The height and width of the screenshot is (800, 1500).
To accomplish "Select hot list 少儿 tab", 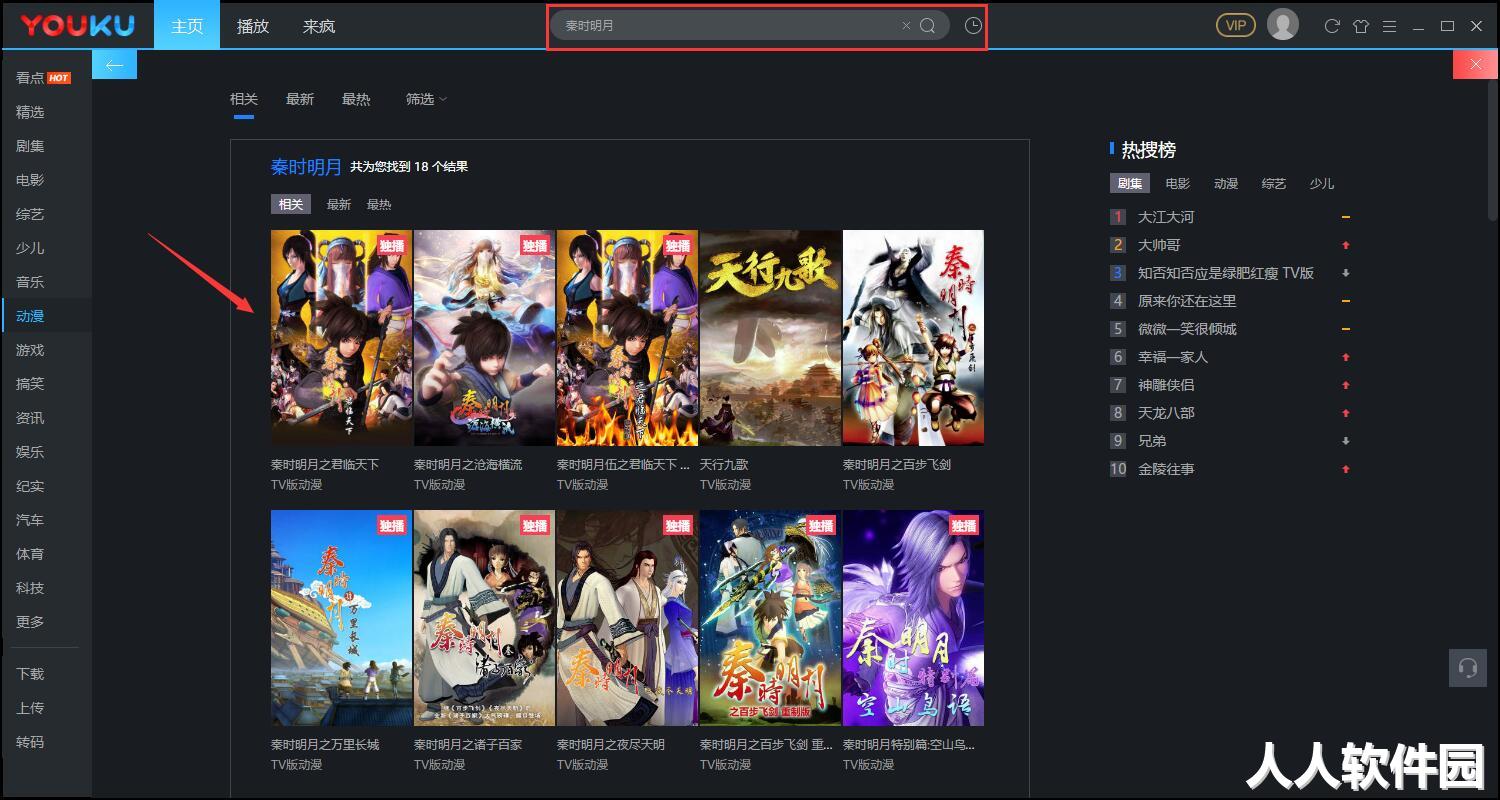I will [1322, 184].
